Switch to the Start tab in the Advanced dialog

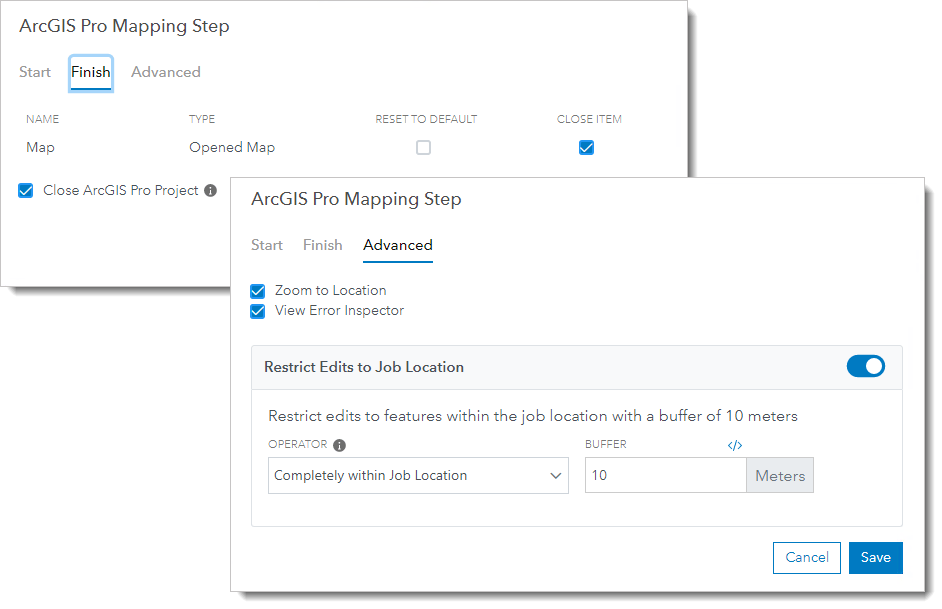[x=266, y=245]
